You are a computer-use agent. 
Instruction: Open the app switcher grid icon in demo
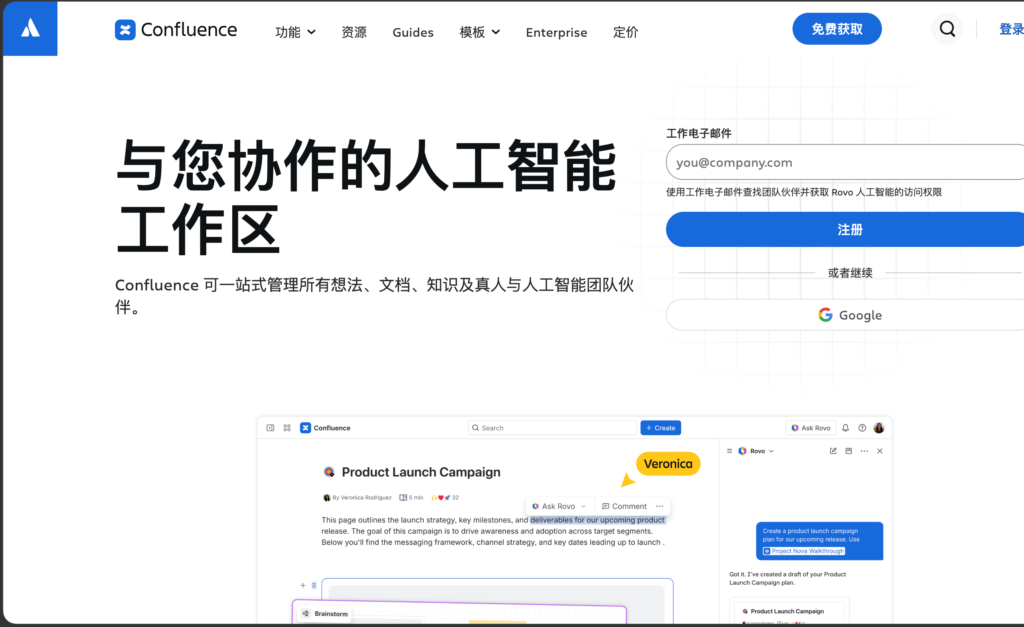(x=287, y=428)
